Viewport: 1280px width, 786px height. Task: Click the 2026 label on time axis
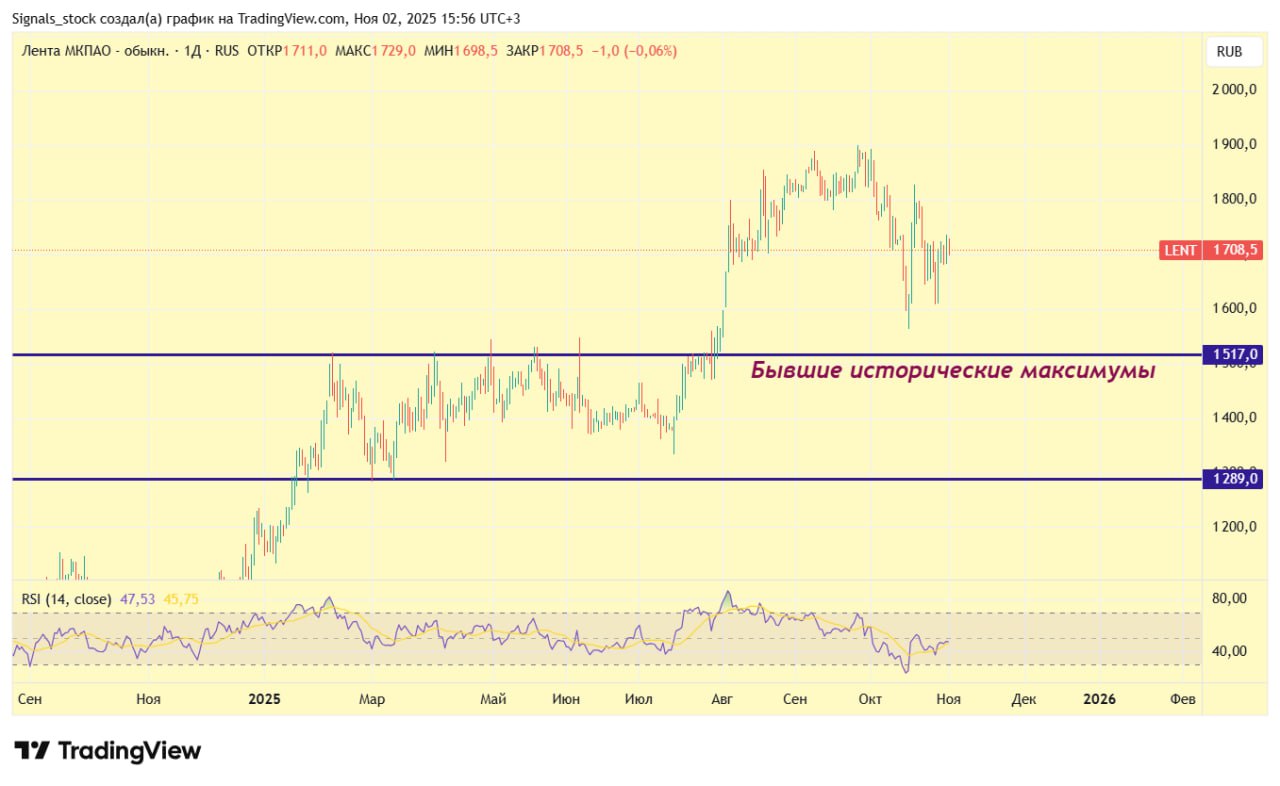tap(1100, 699)
